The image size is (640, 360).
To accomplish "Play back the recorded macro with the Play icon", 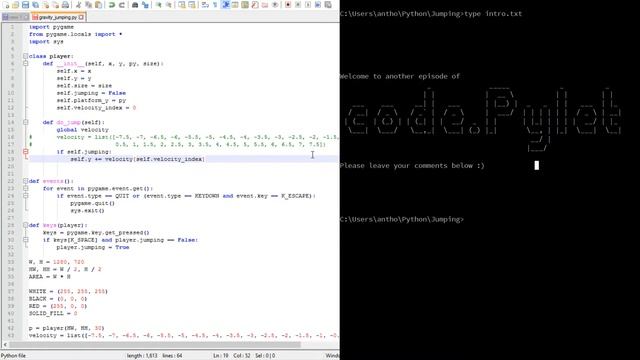I will [x=309, y=5].
